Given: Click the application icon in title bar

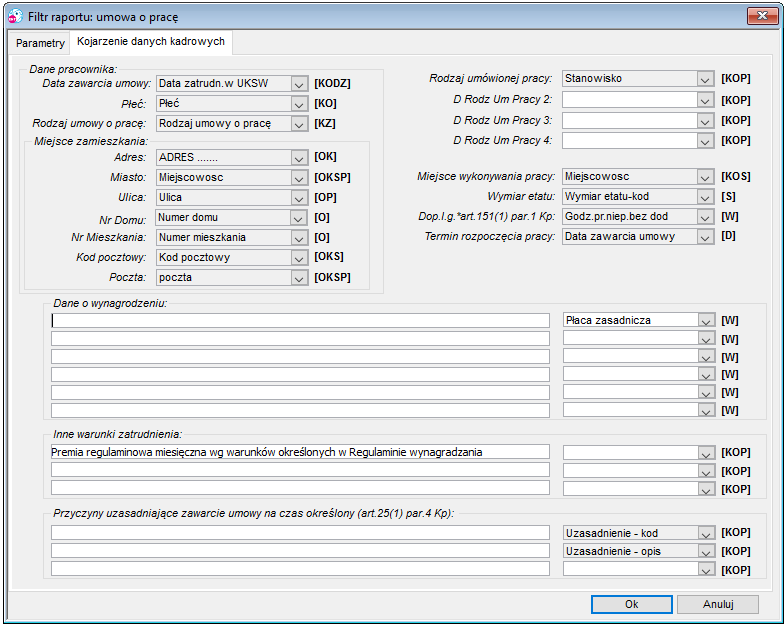Looking at the screenshot, I should [16, 16].
